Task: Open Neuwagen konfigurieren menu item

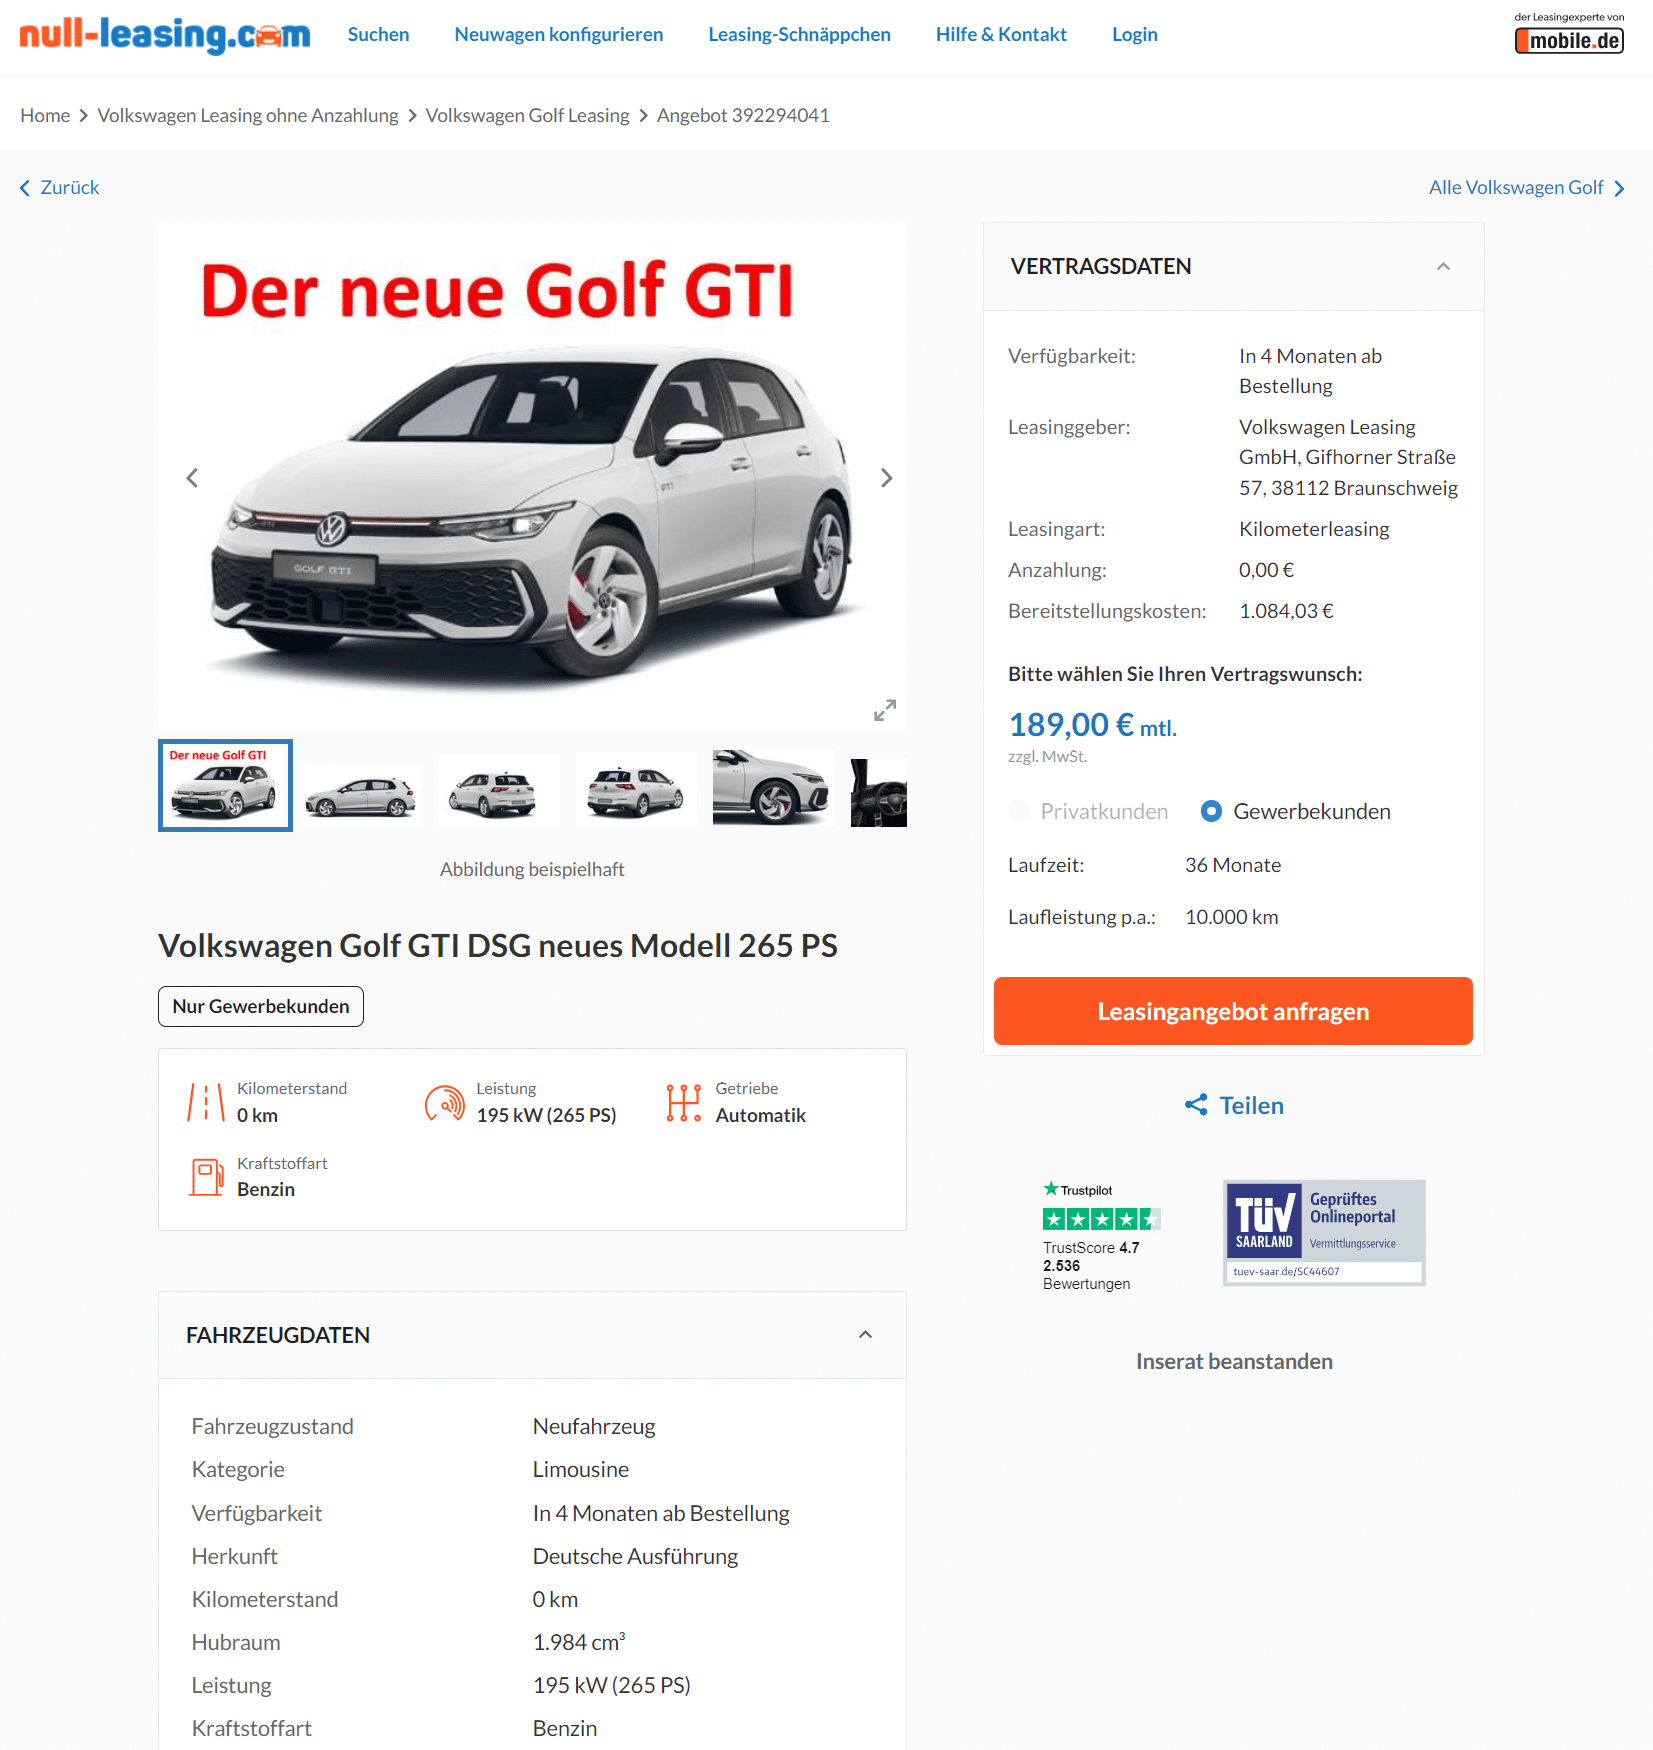Action: pos(558,34)
